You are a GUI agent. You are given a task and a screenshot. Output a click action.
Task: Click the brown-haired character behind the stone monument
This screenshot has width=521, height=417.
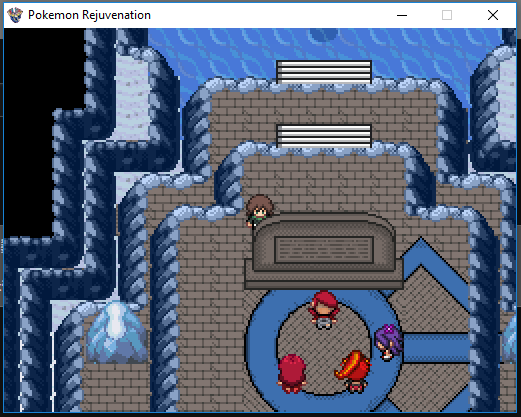(259, 210)
